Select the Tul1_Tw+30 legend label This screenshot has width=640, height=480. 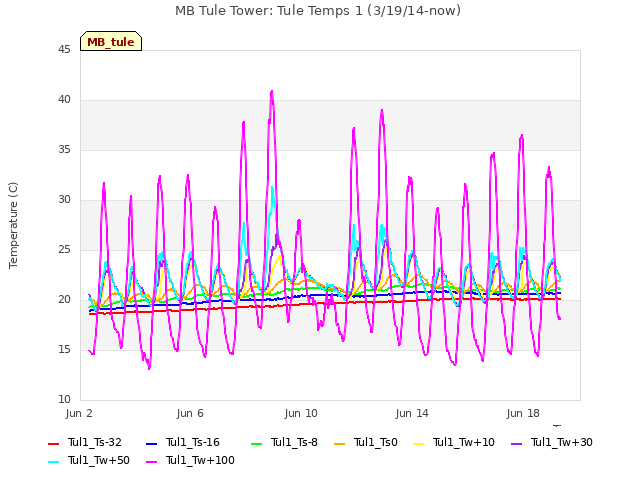coord(562,442)
